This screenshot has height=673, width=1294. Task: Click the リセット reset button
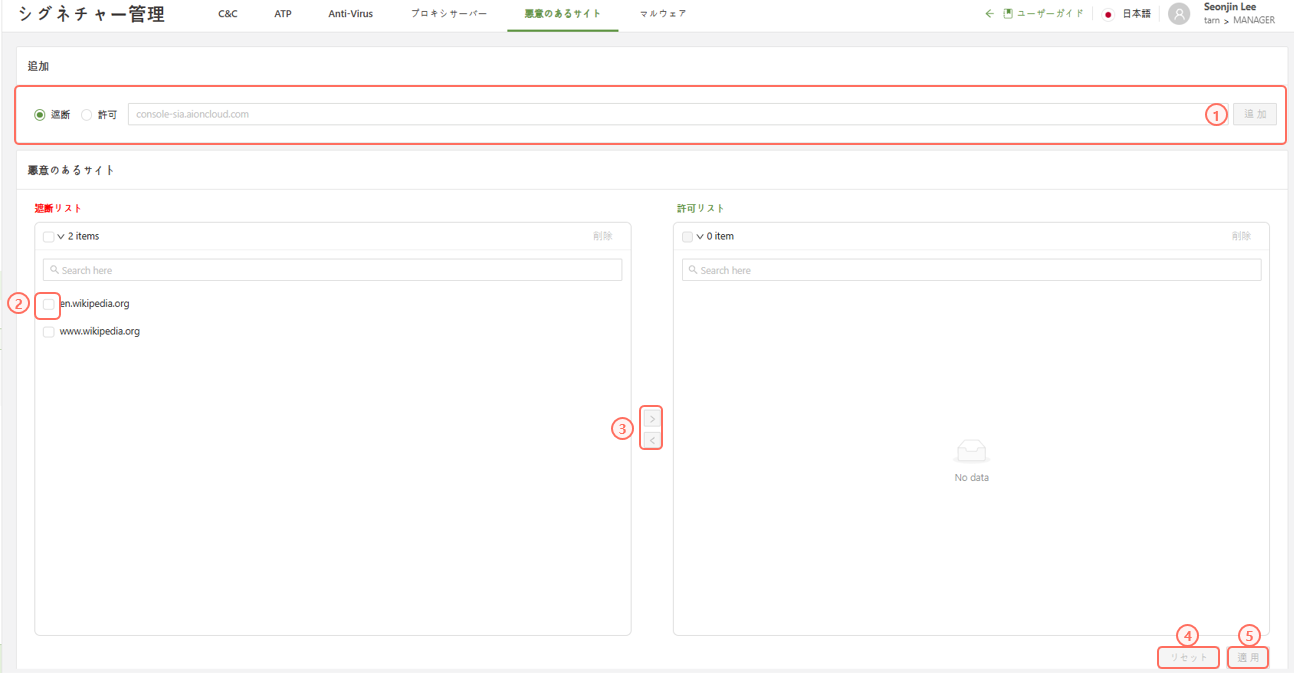1188,658
